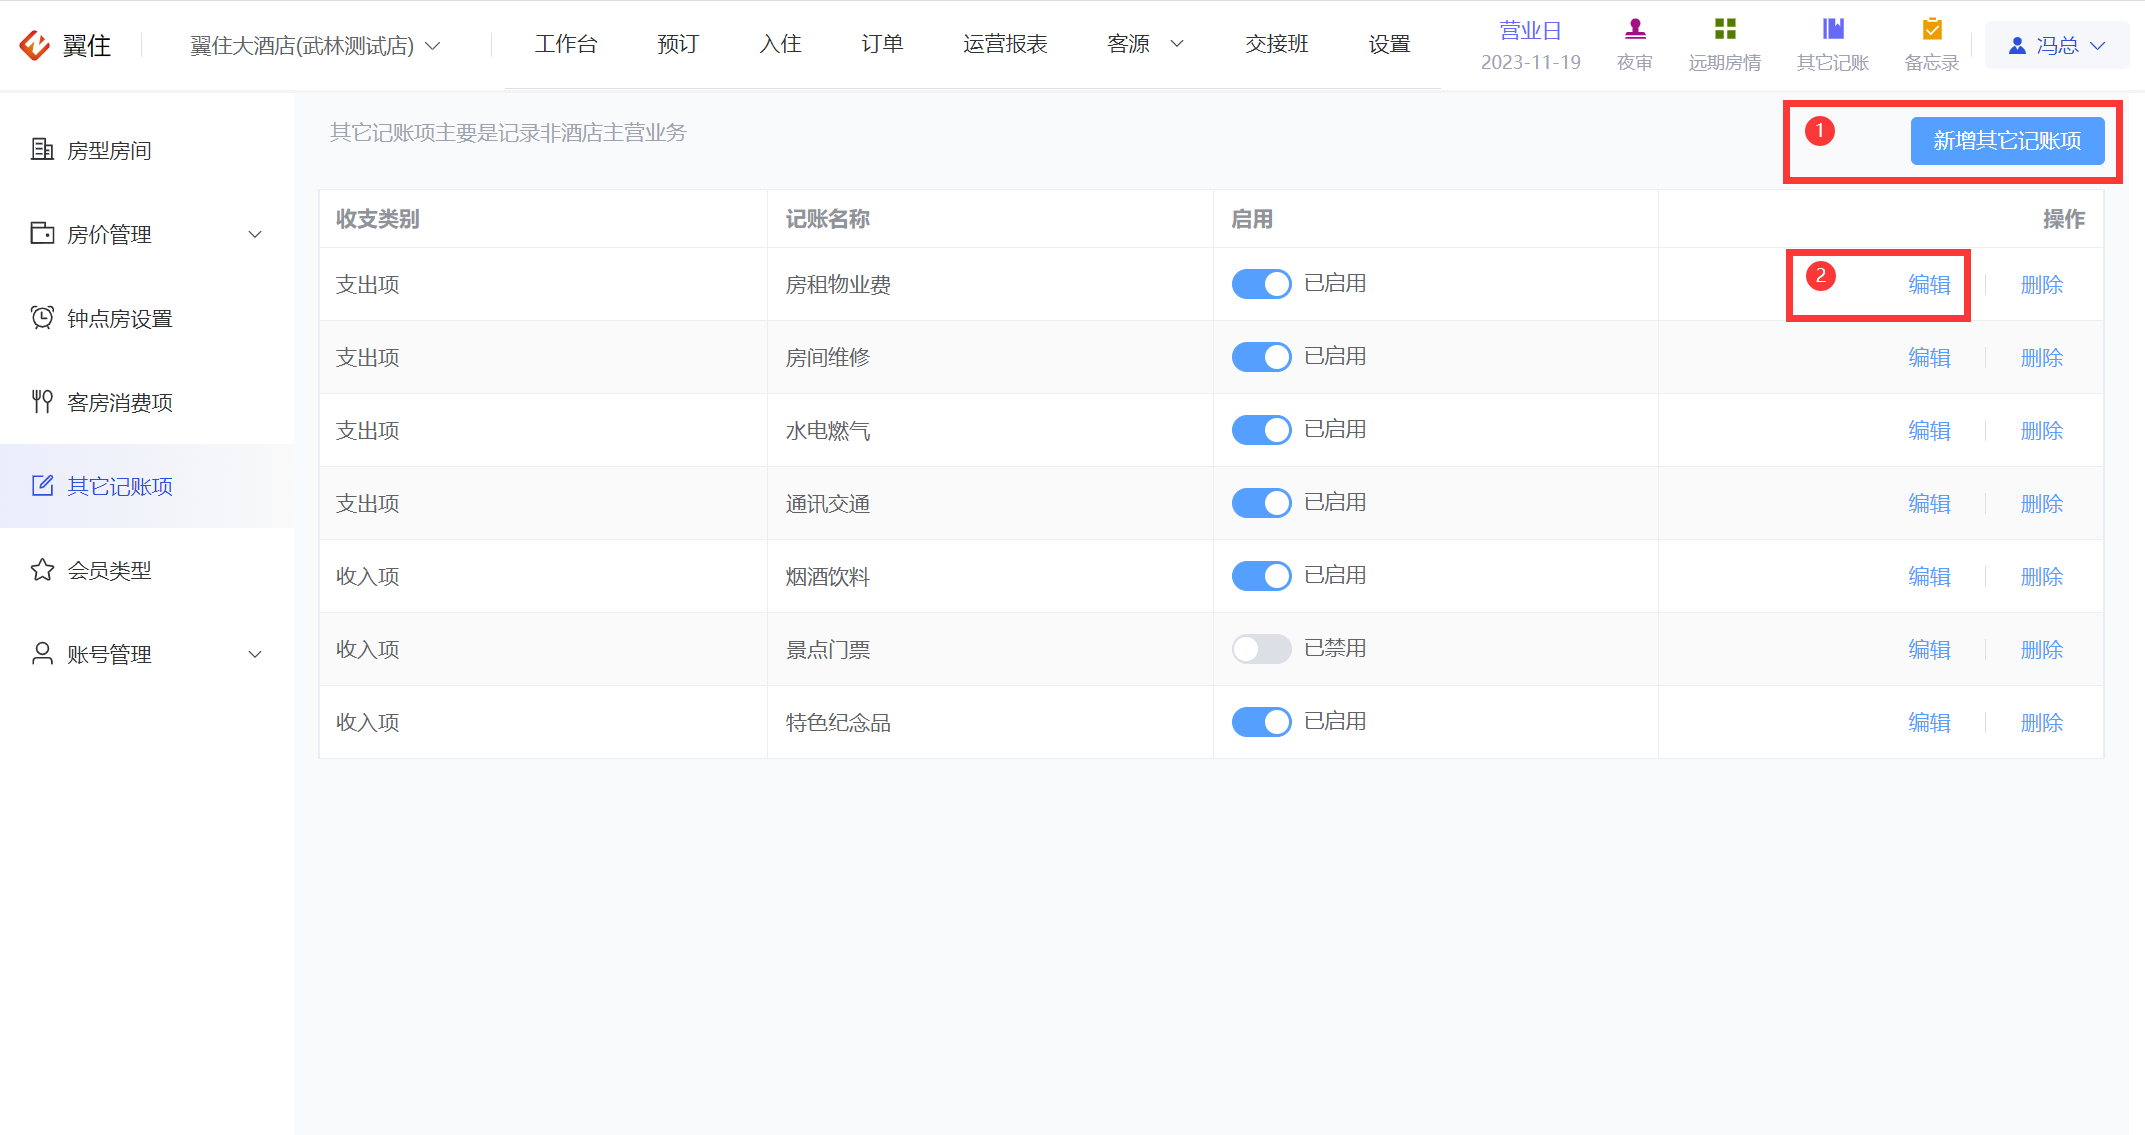Edit the 水电燃气 entry
Viewport: 2145px width, 1135px height.
point(1929,431)
